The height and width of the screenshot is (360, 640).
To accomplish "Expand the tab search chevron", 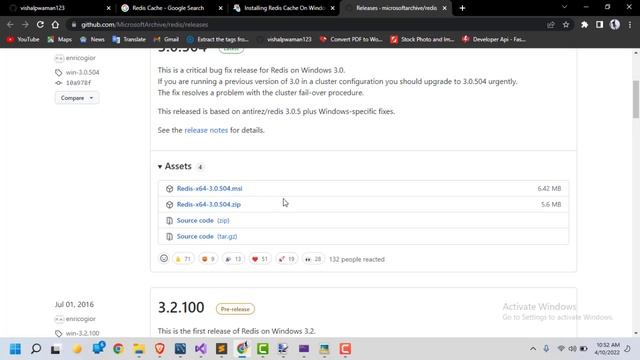I will [x=564, y=7].
